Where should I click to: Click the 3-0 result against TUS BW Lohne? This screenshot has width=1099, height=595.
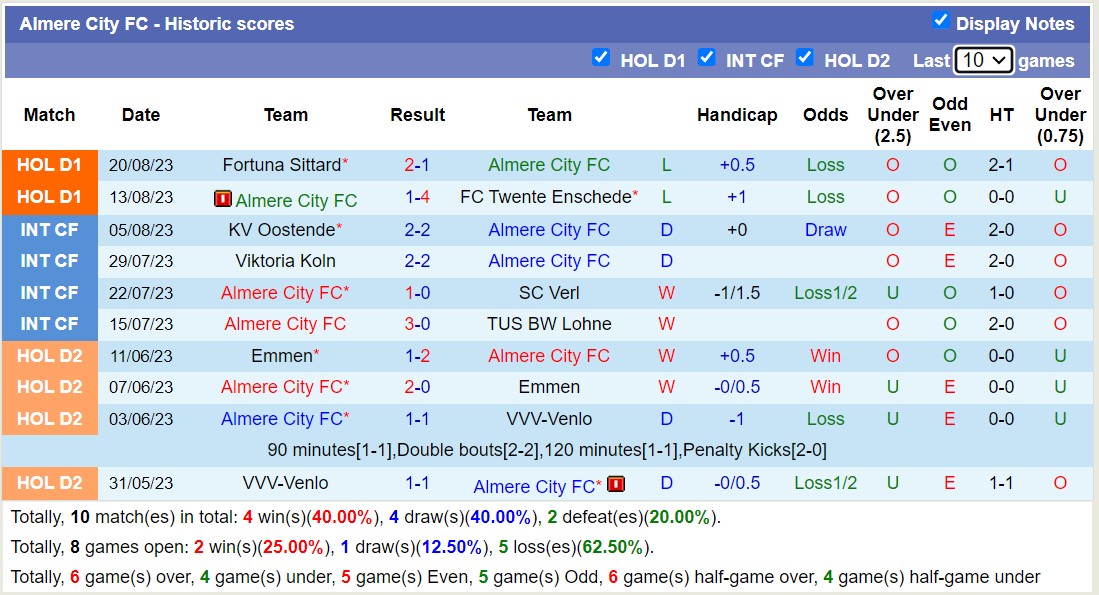(417, 324)
